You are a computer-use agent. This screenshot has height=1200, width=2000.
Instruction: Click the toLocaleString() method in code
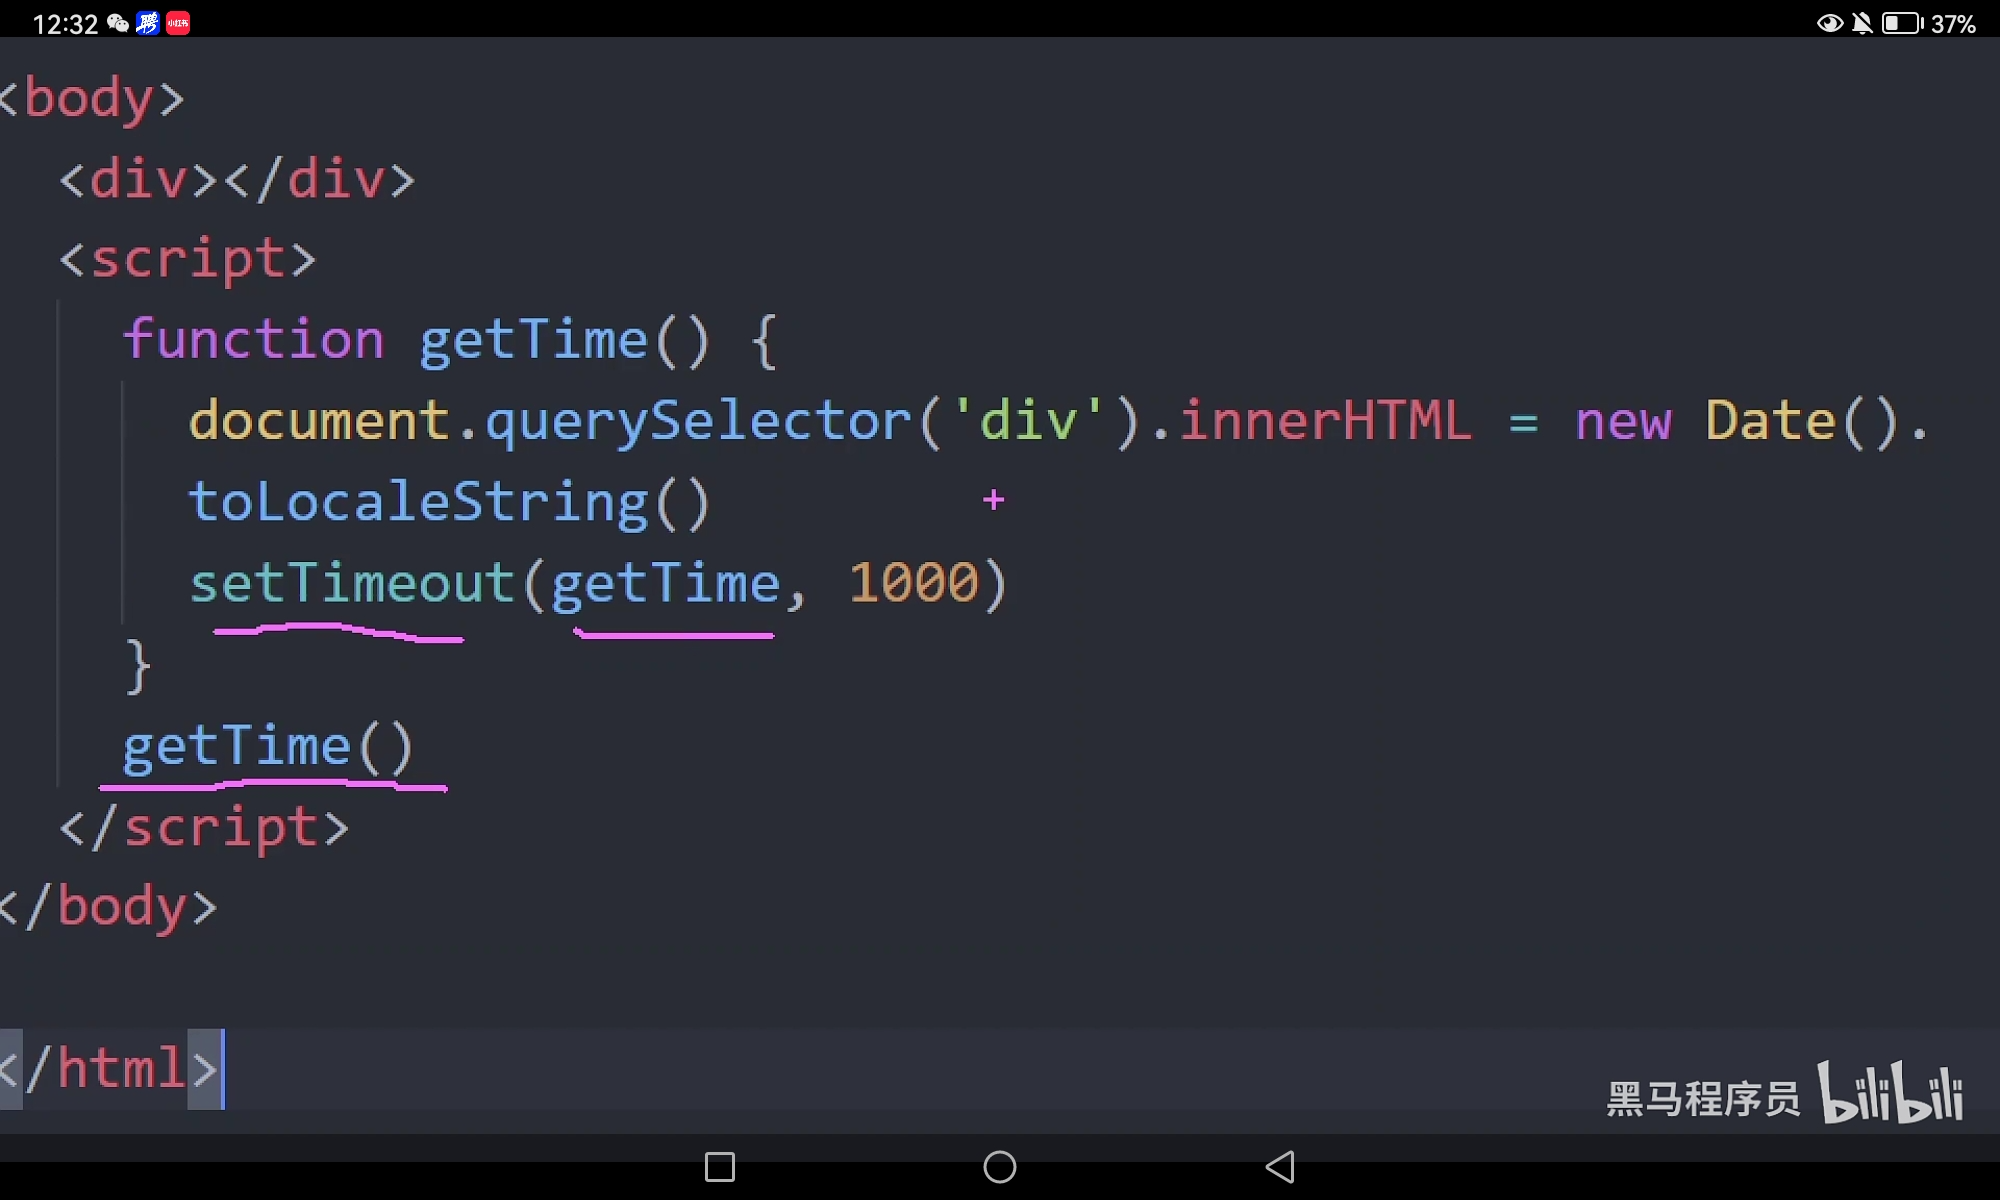[x=449, y=502]
